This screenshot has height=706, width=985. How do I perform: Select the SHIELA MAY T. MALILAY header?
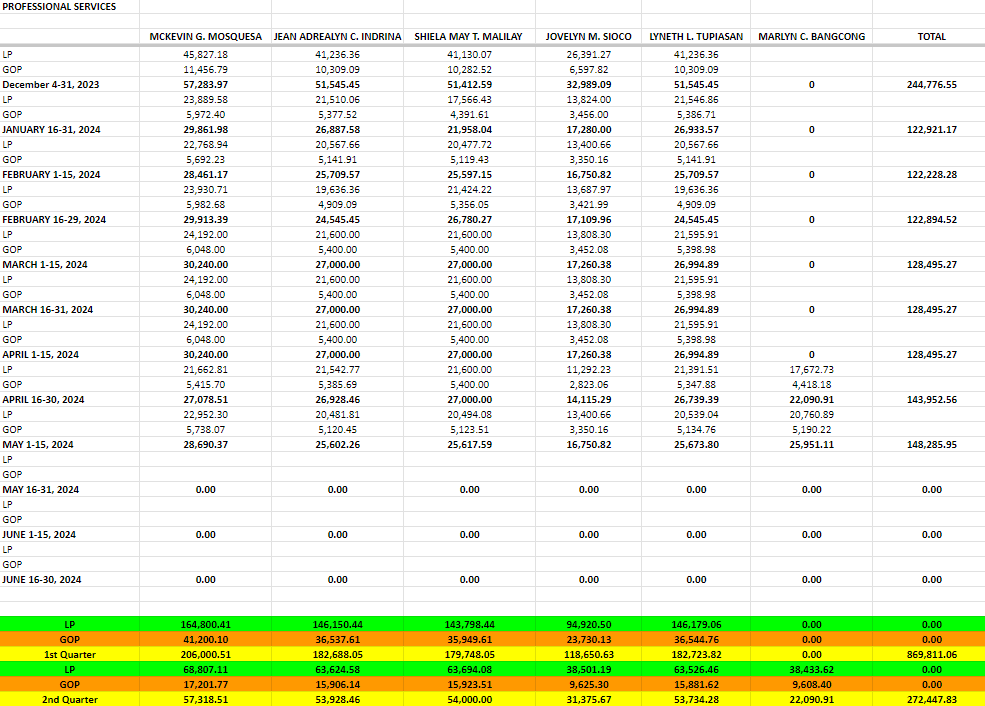(468, 36)
